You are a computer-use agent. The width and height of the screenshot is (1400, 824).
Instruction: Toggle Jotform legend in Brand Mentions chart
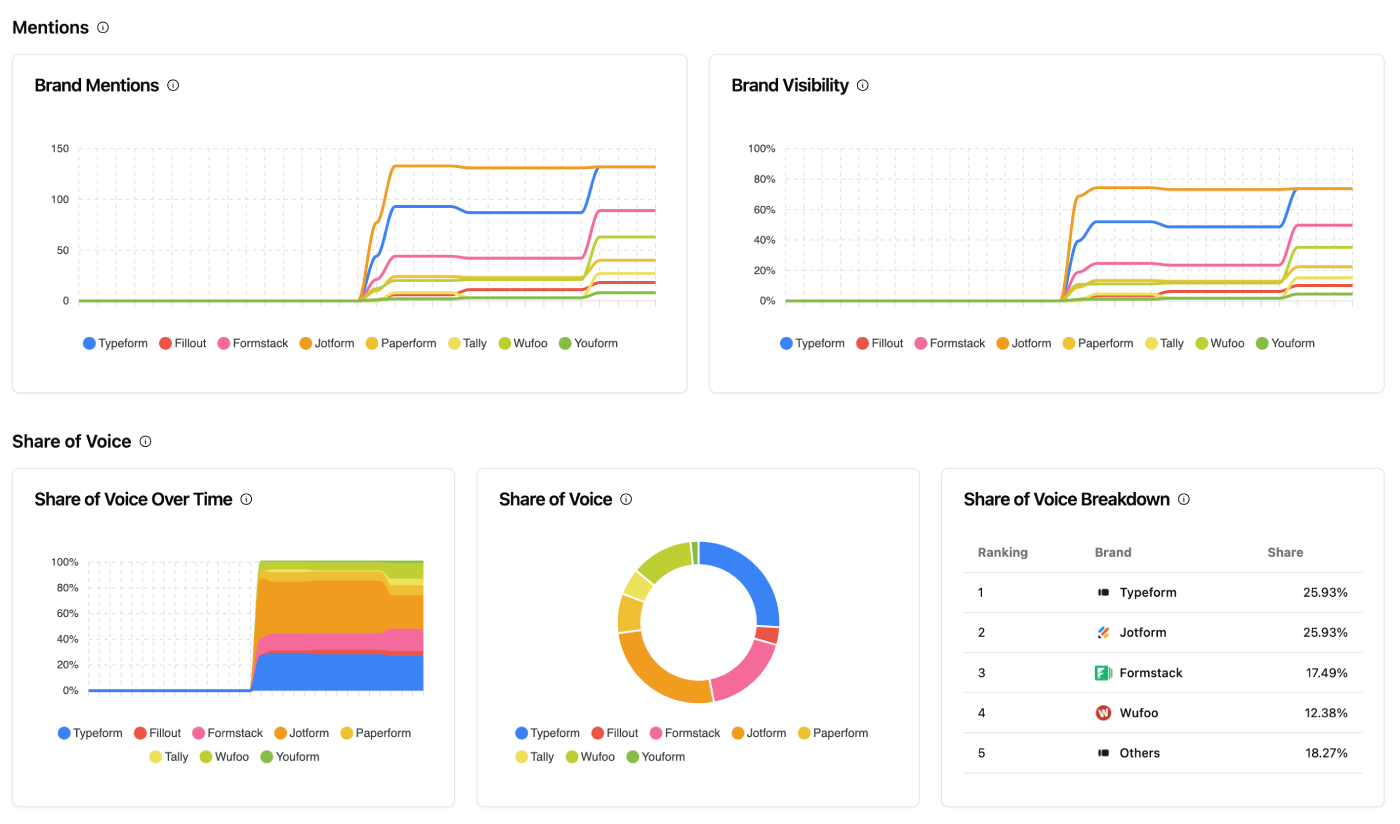326,344
